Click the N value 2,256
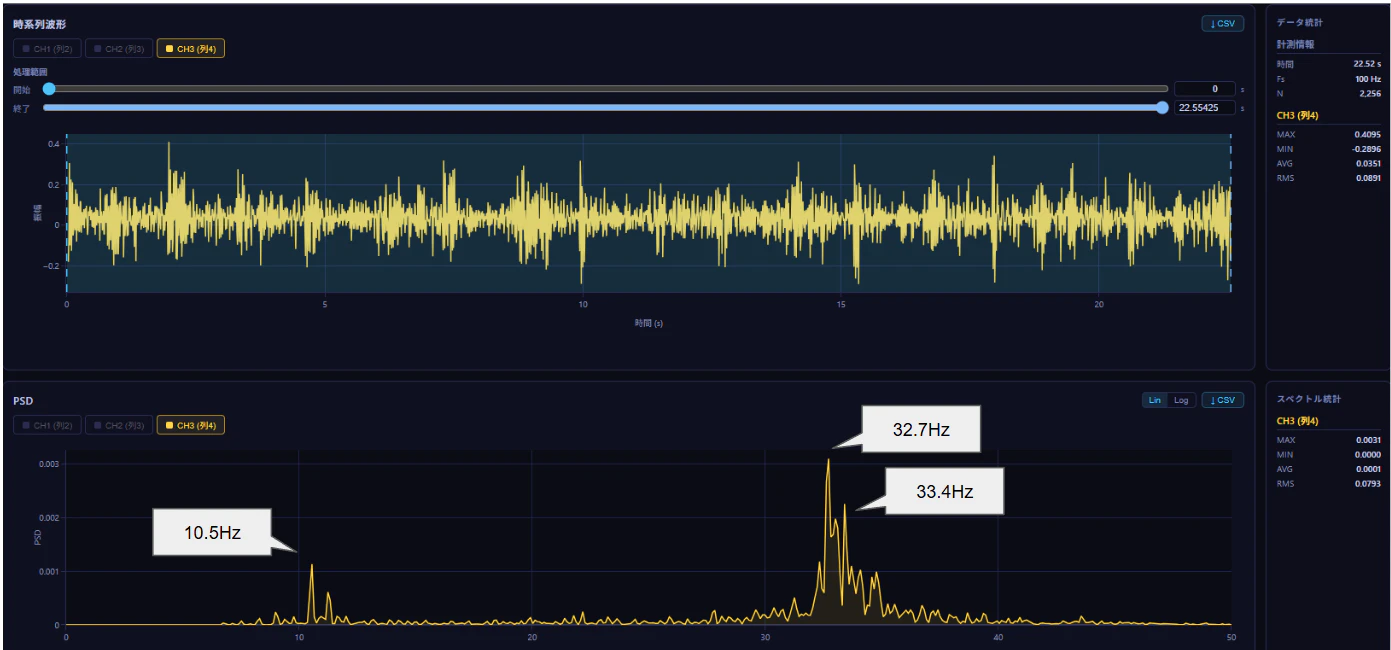 click(x=1370, y=93)
